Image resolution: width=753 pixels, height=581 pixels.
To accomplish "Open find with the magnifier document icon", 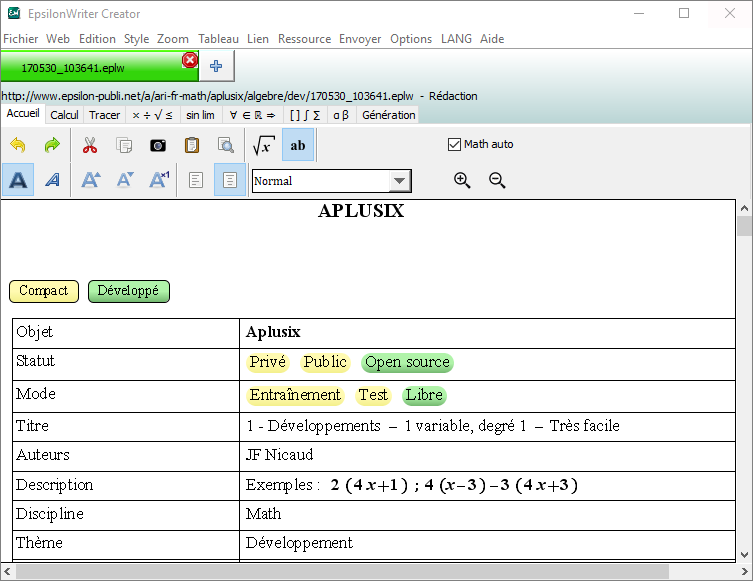I will (x=226, y=145).
